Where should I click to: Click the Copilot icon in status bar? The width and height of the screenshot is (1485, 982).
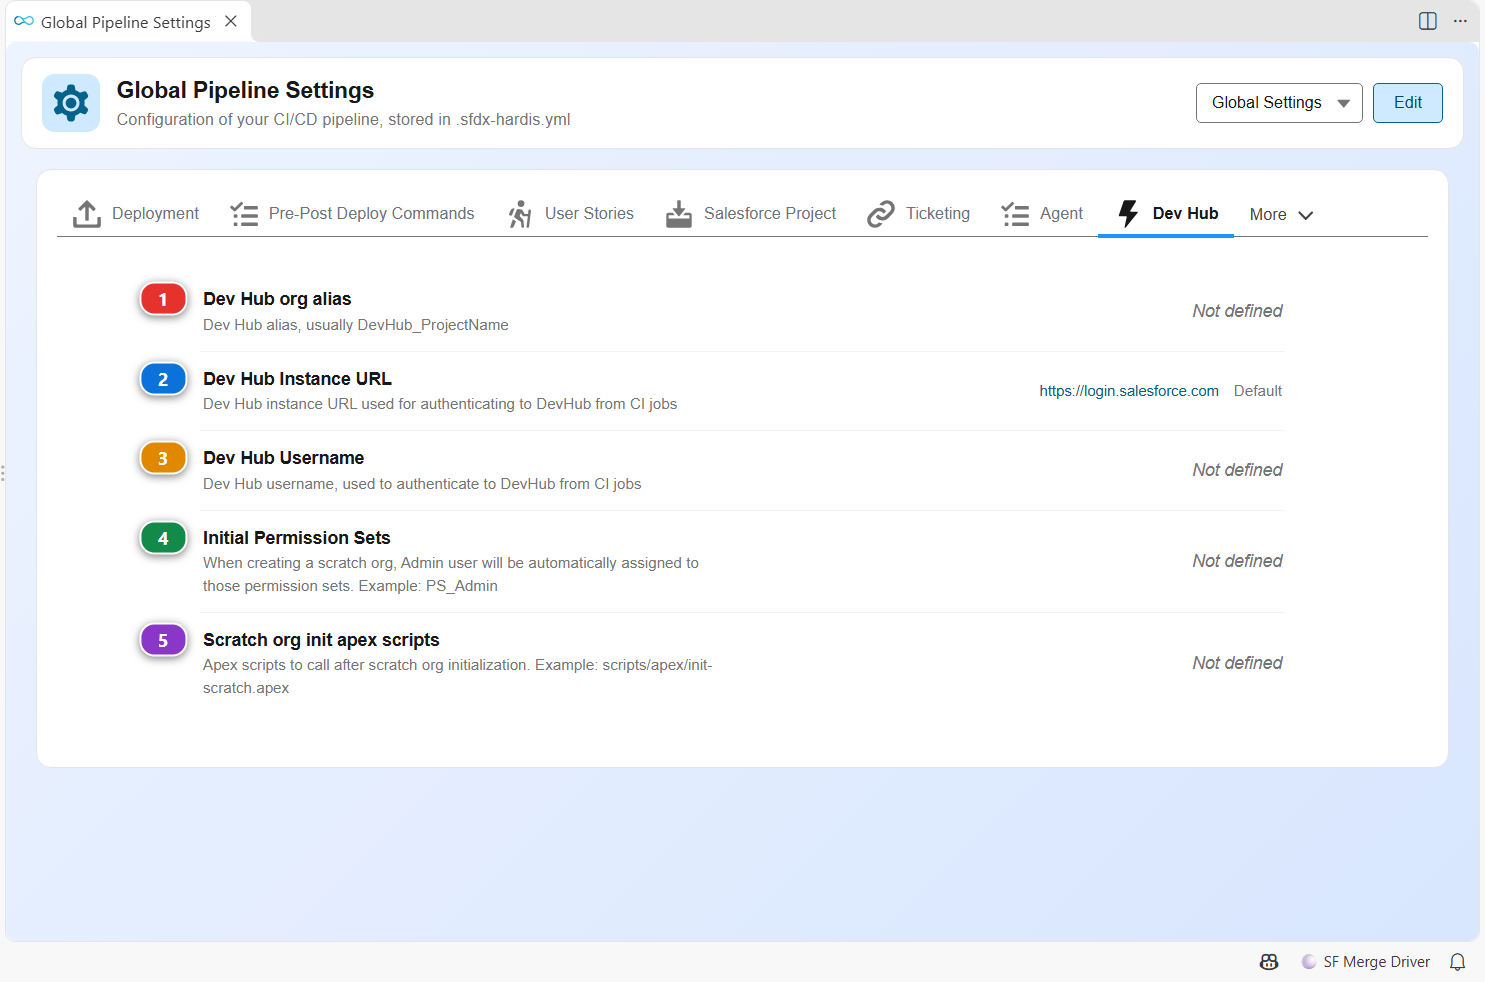(1269, 962)
